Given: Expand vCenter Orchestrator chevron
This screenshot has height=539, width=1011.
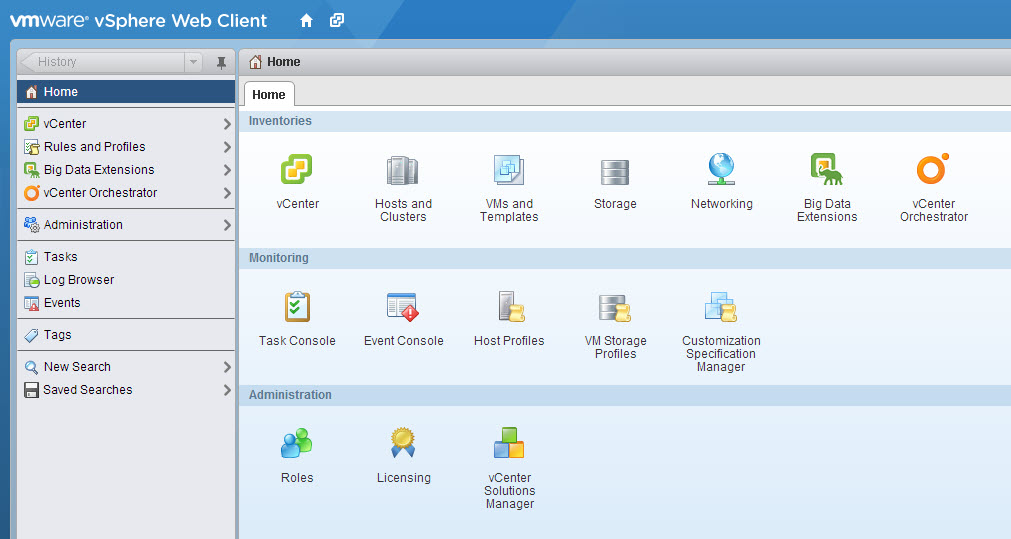Looking at the screenshot, I should click(x=227, y=193).
